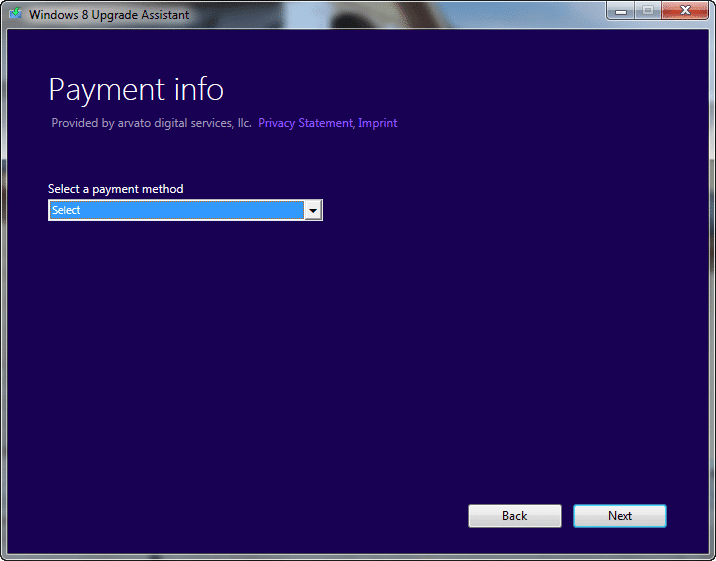Screen dimensions: 716x561
Task: Click the Select payment method combo box
Action: point(185,210)
